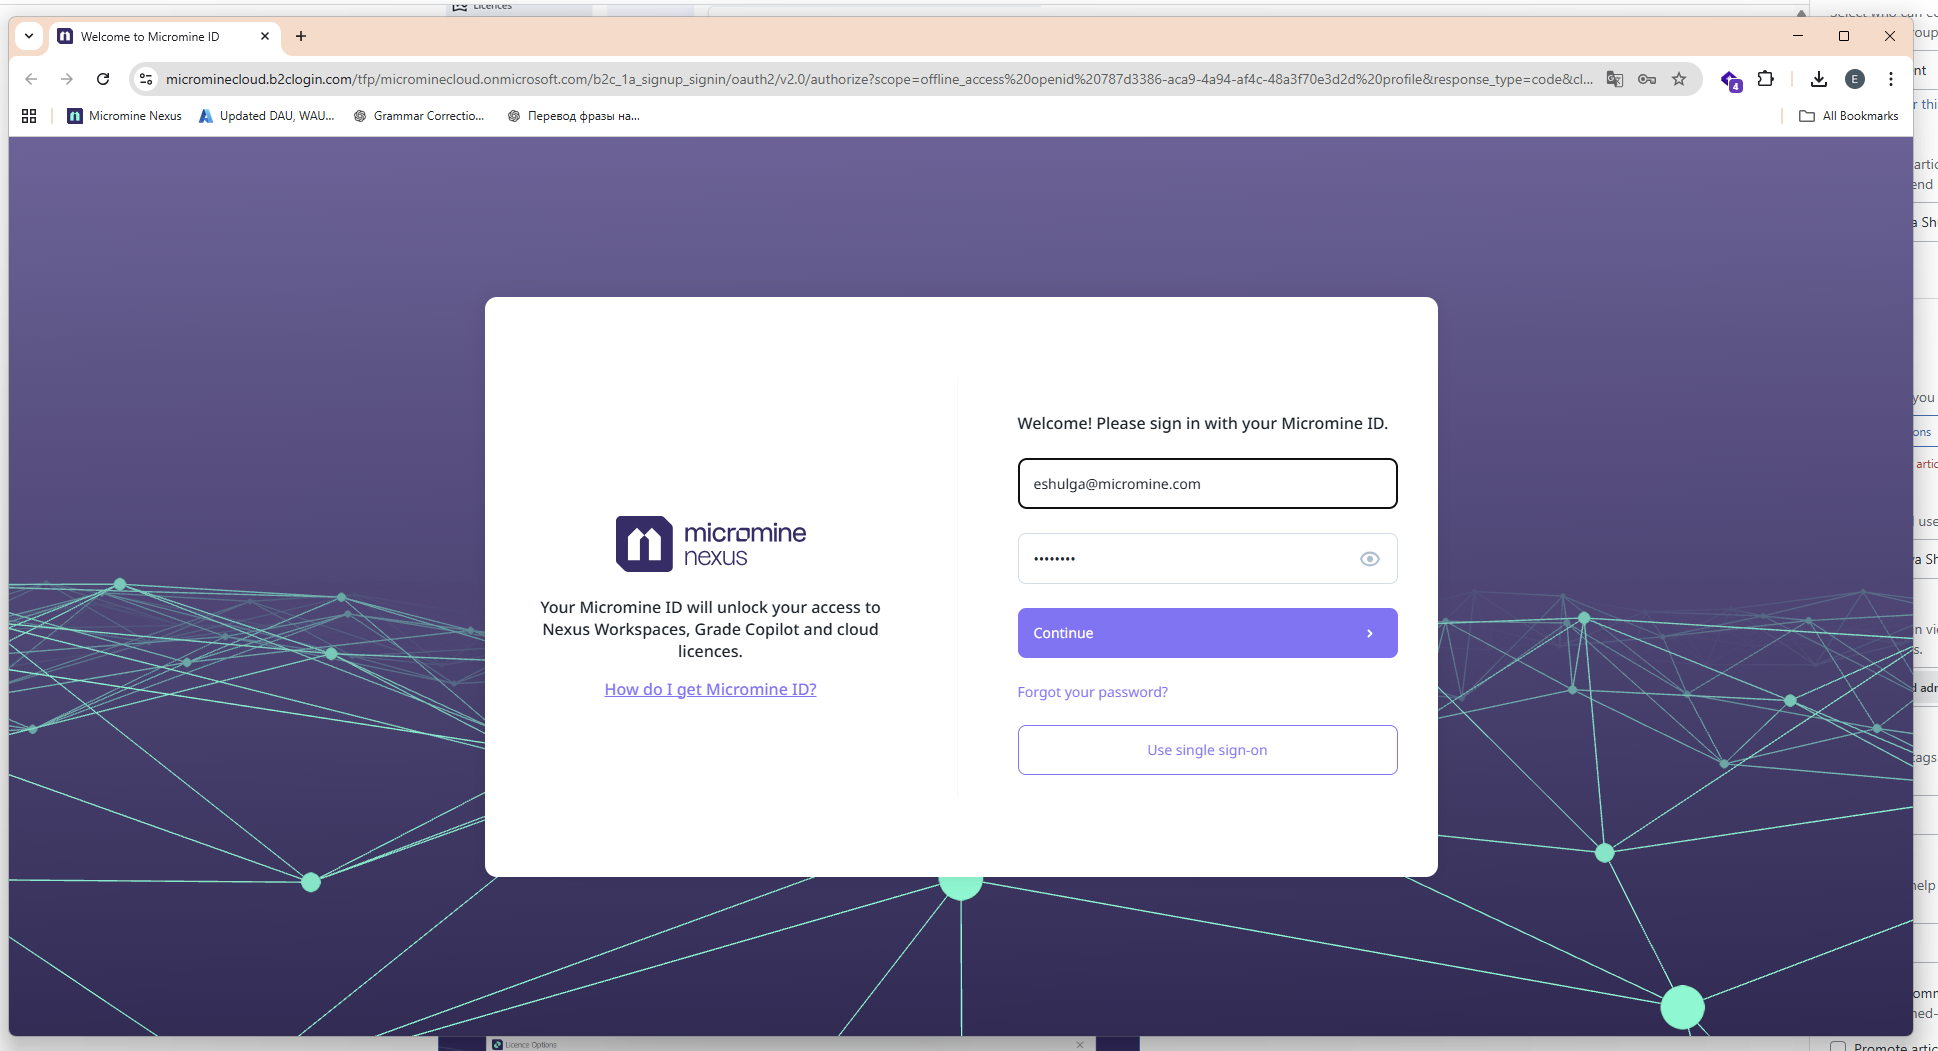The height and width of the screenshot is (1051, 1938).
Task: Click the Use single sign-on button
Action: 1207,750
